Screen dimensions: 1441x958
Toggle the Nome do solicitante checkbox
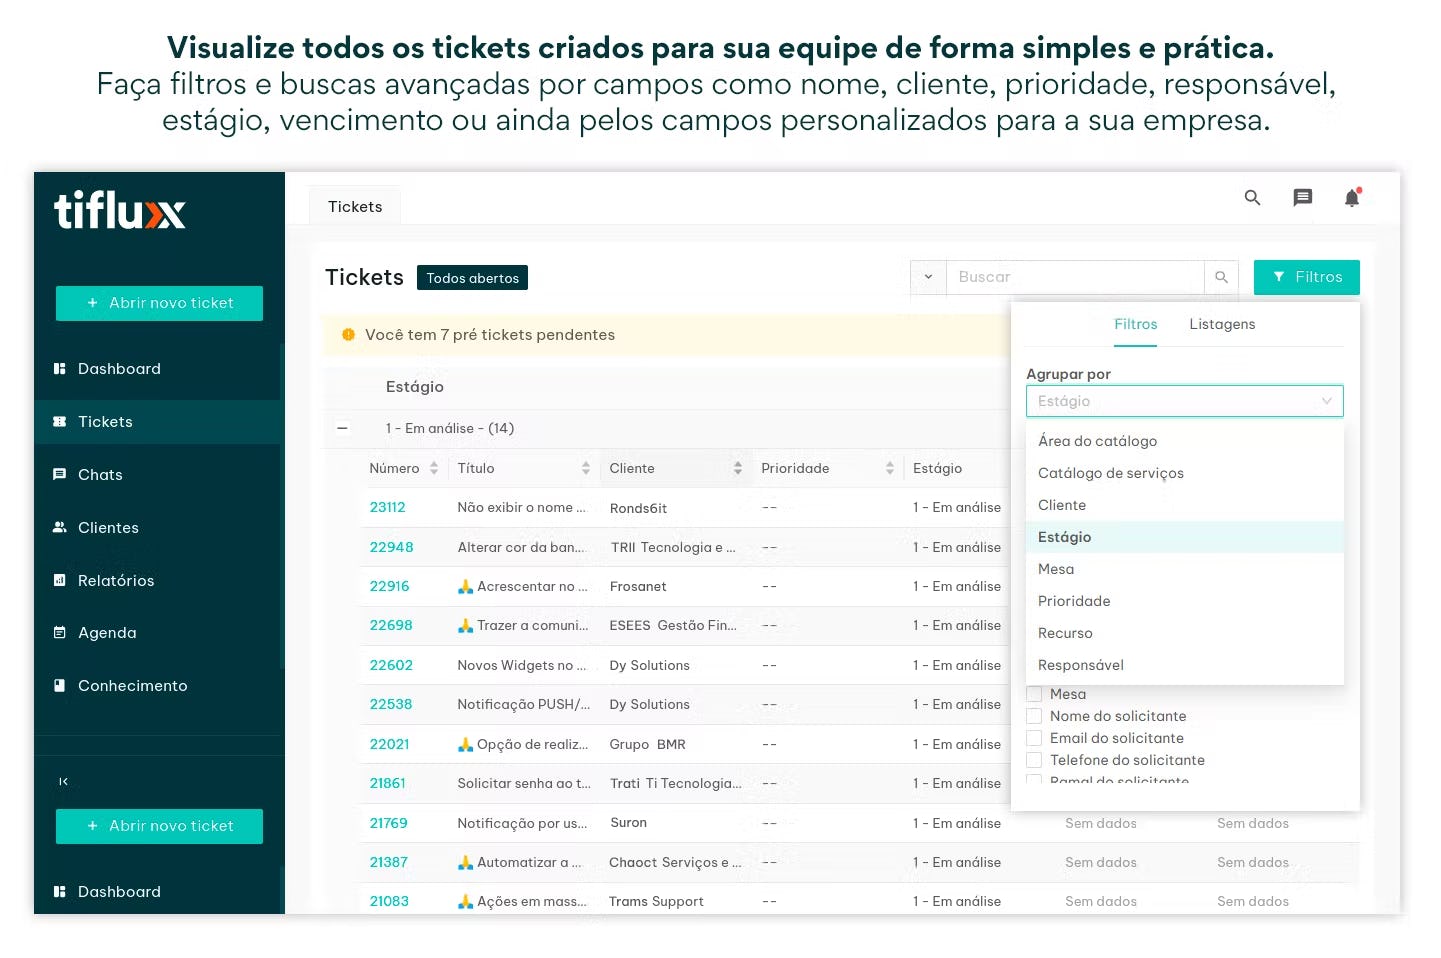[1035, 716]
